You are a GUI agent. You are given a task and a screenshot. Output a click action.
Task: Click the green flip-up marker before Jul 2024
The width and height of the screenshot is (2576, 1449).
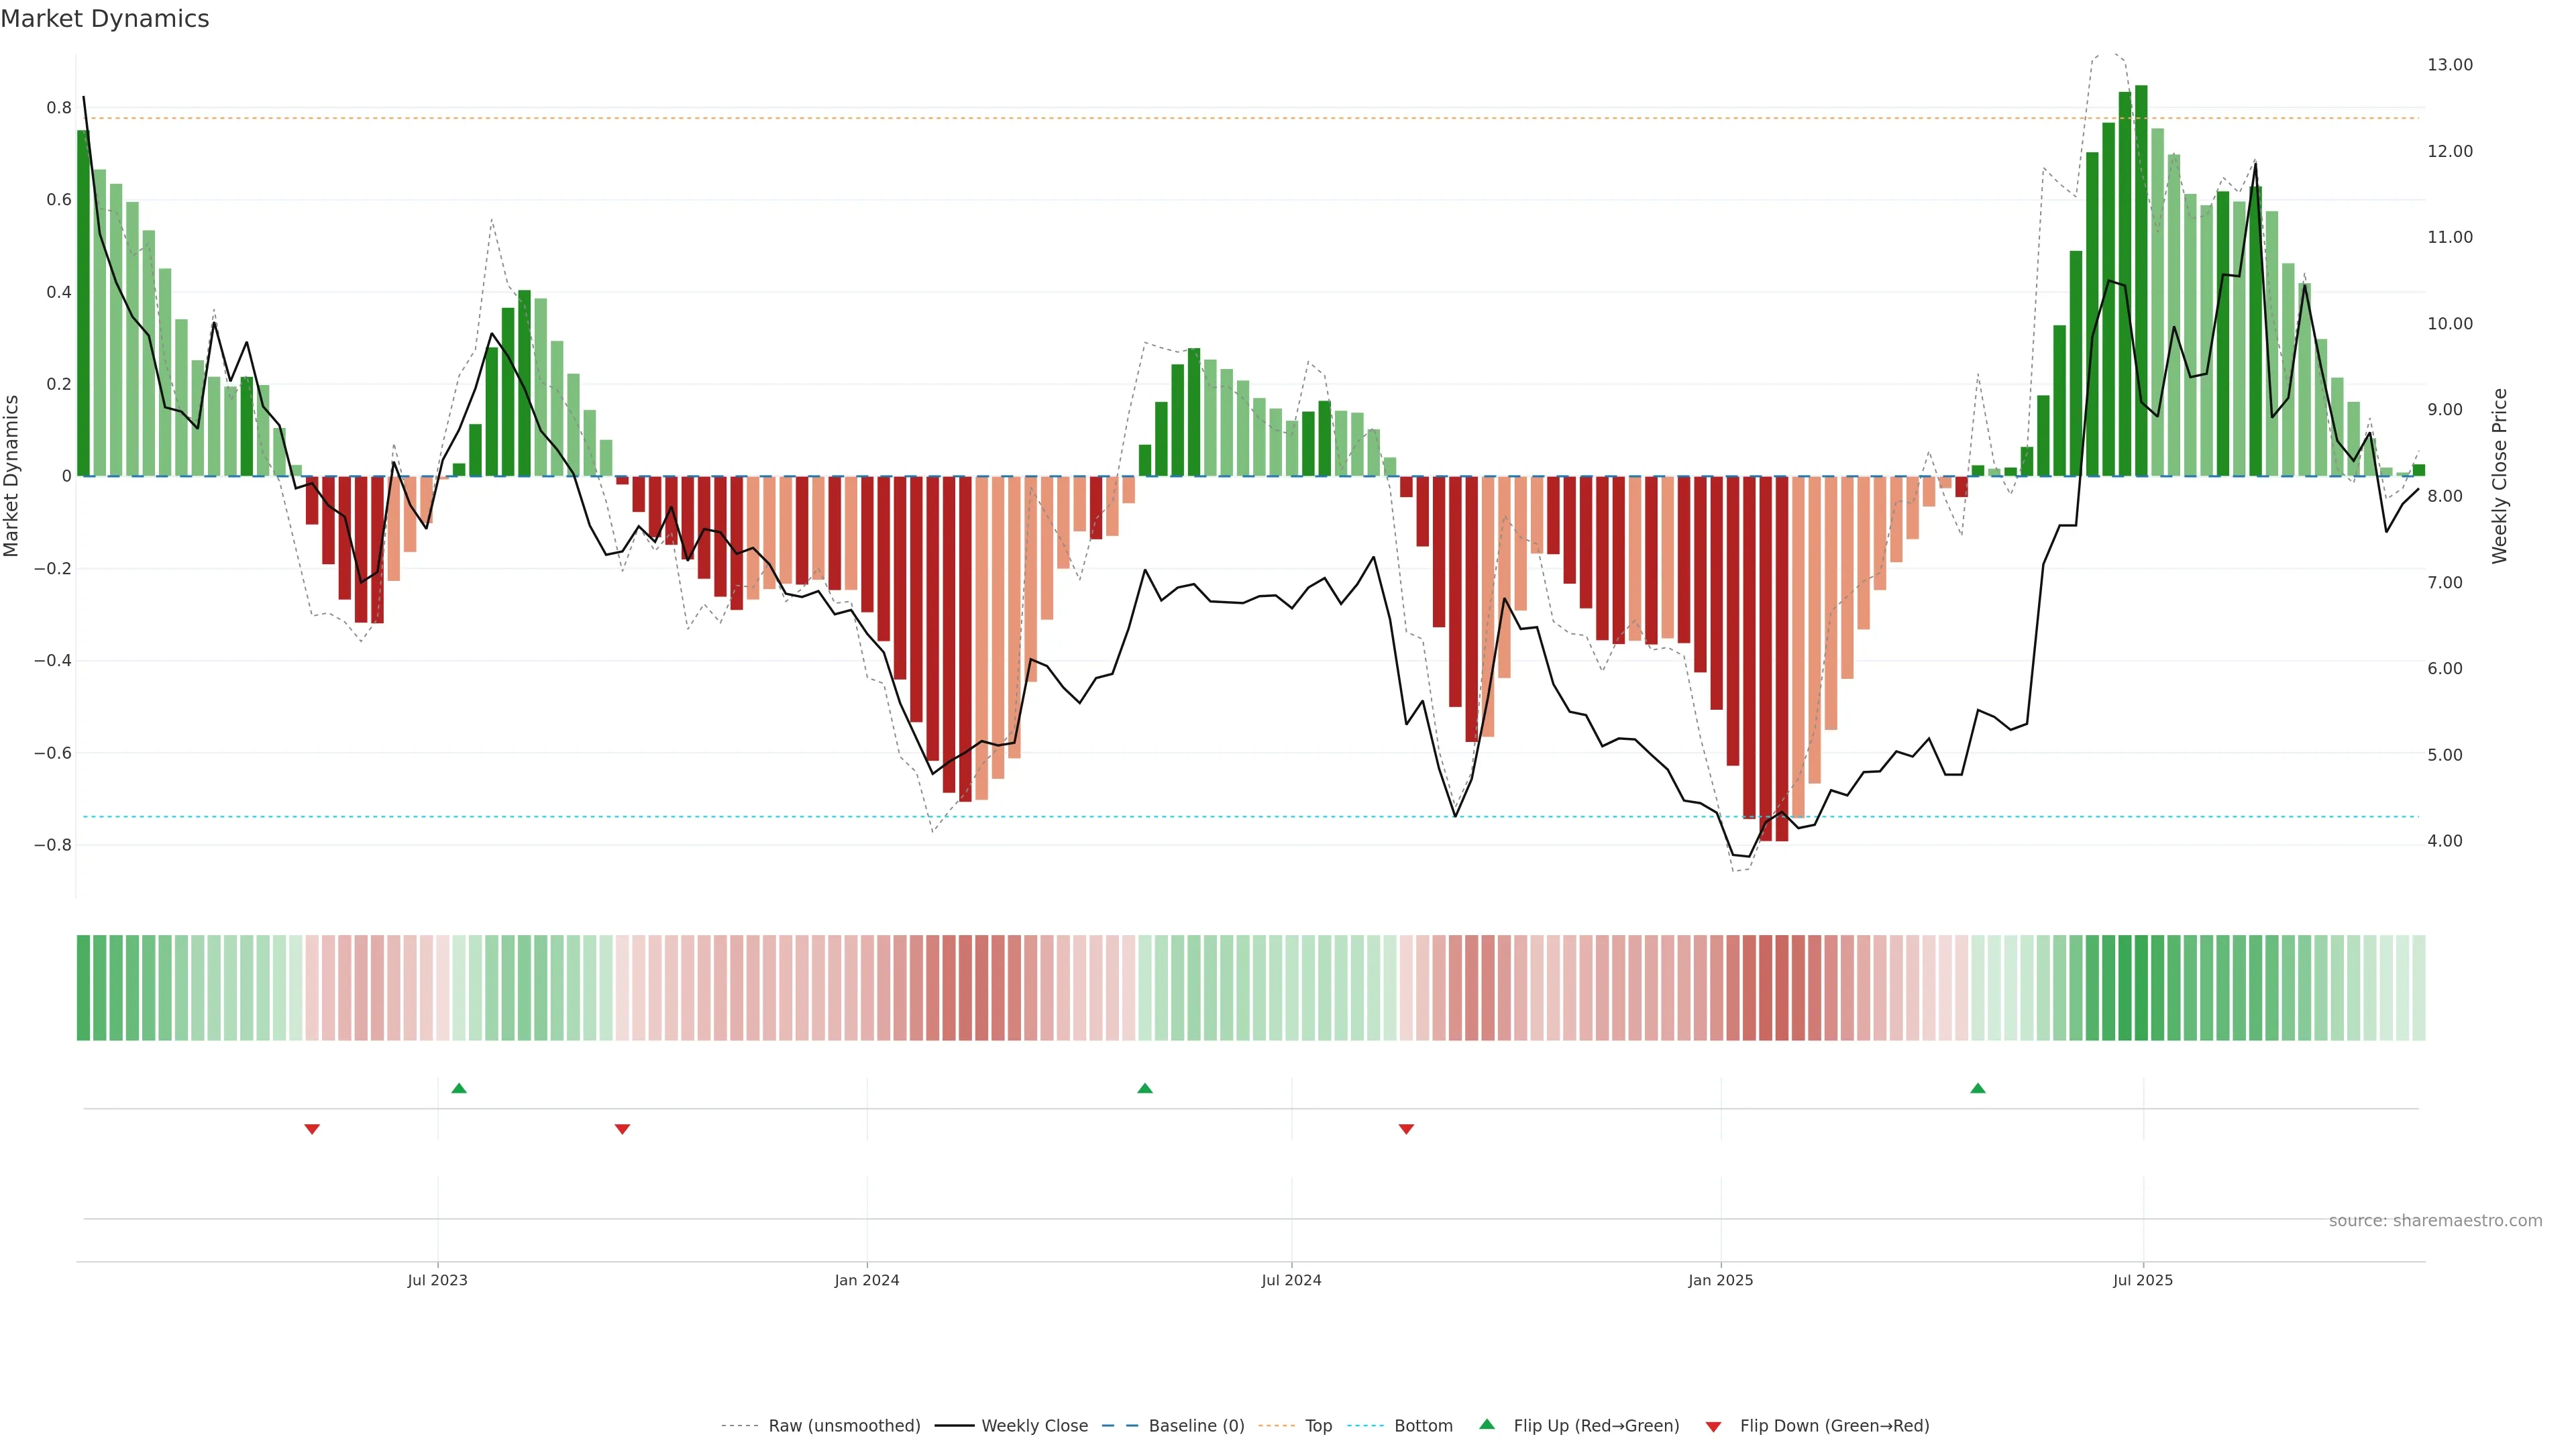pos(1145,1088)
